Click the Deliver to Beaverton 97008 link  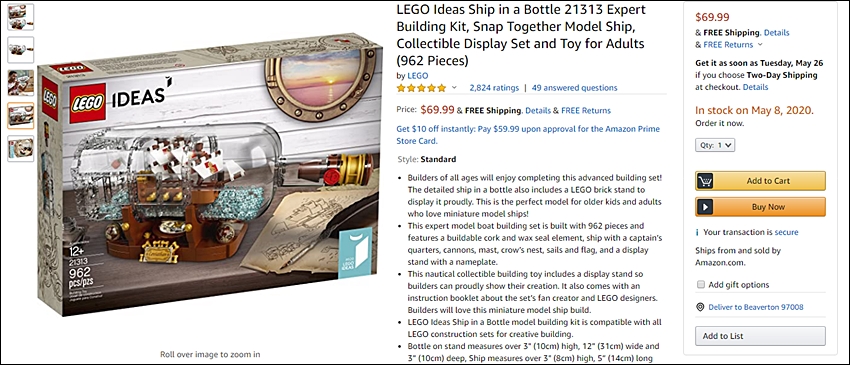point(756,307)
